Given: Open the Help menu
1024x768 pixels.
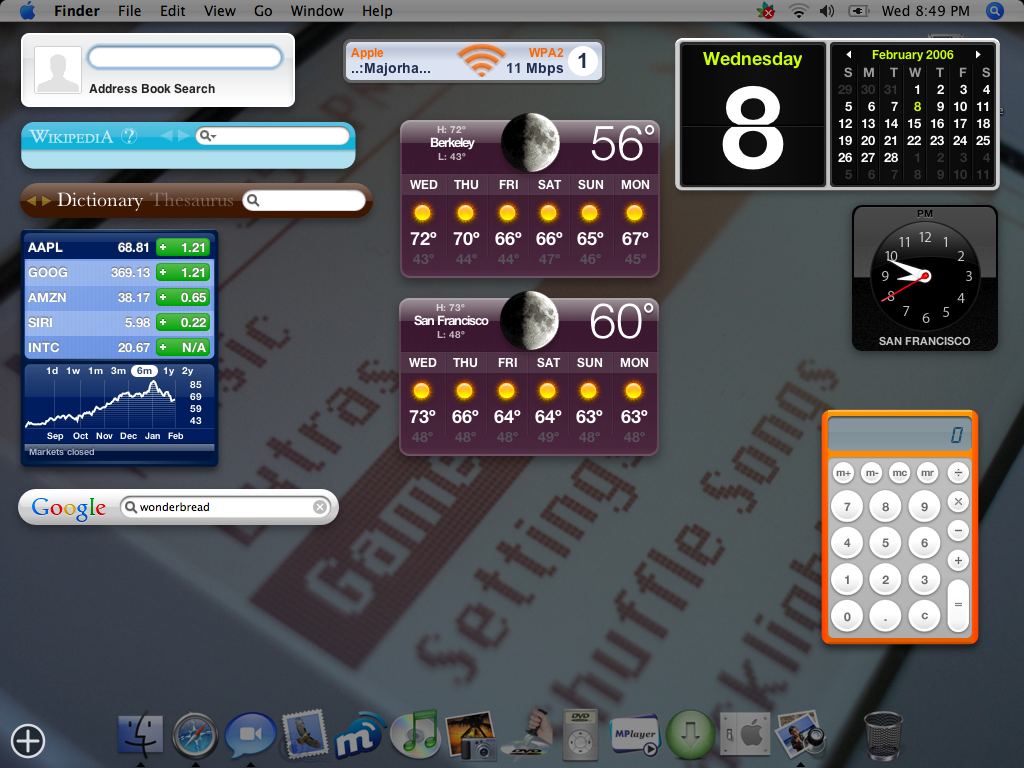Looking at the screenshot, I should click(377, 11).
